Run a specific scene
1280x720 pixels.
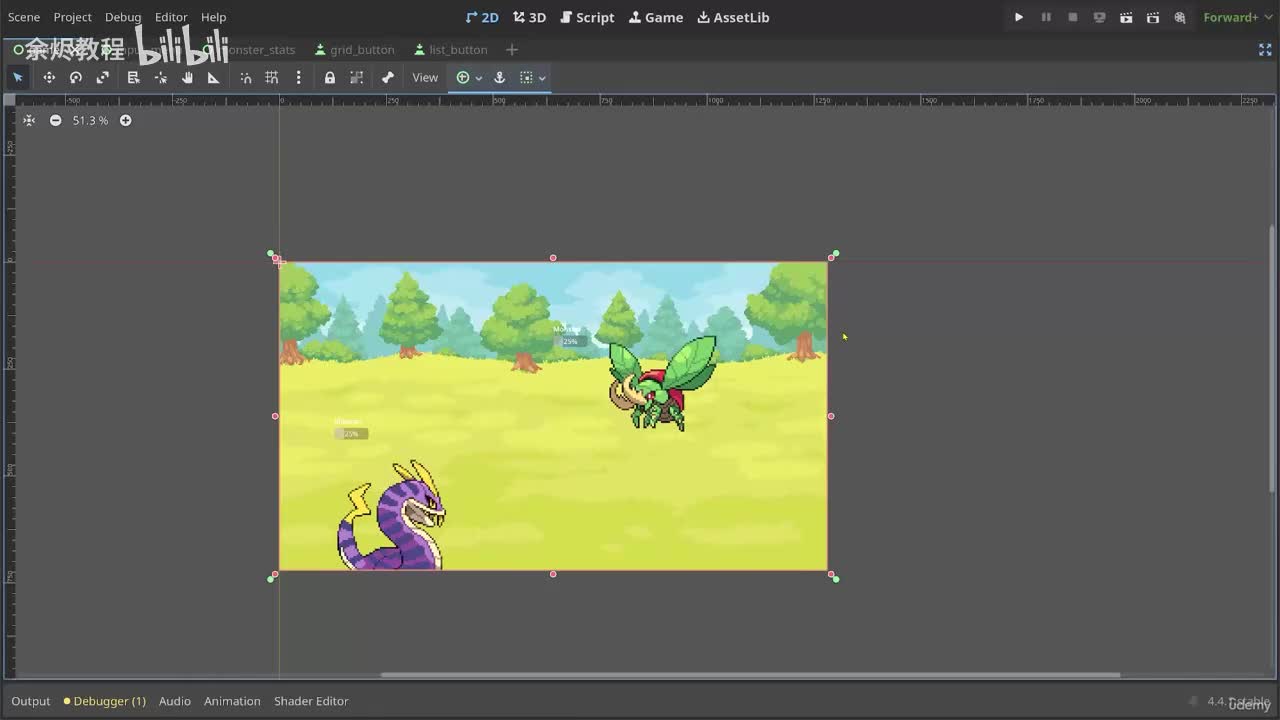1153,17
